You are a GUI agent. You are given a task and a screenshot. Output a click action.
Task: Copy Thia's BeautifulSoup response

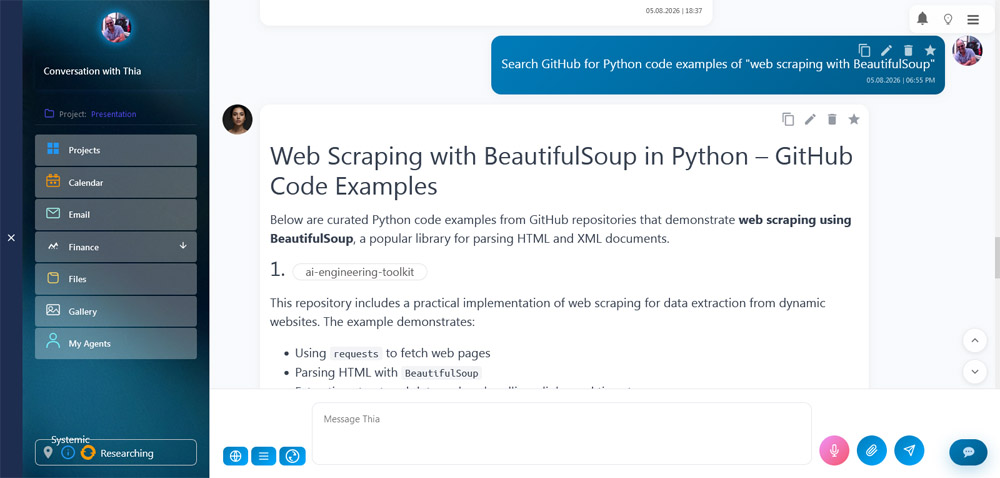[x=788, y=119]
